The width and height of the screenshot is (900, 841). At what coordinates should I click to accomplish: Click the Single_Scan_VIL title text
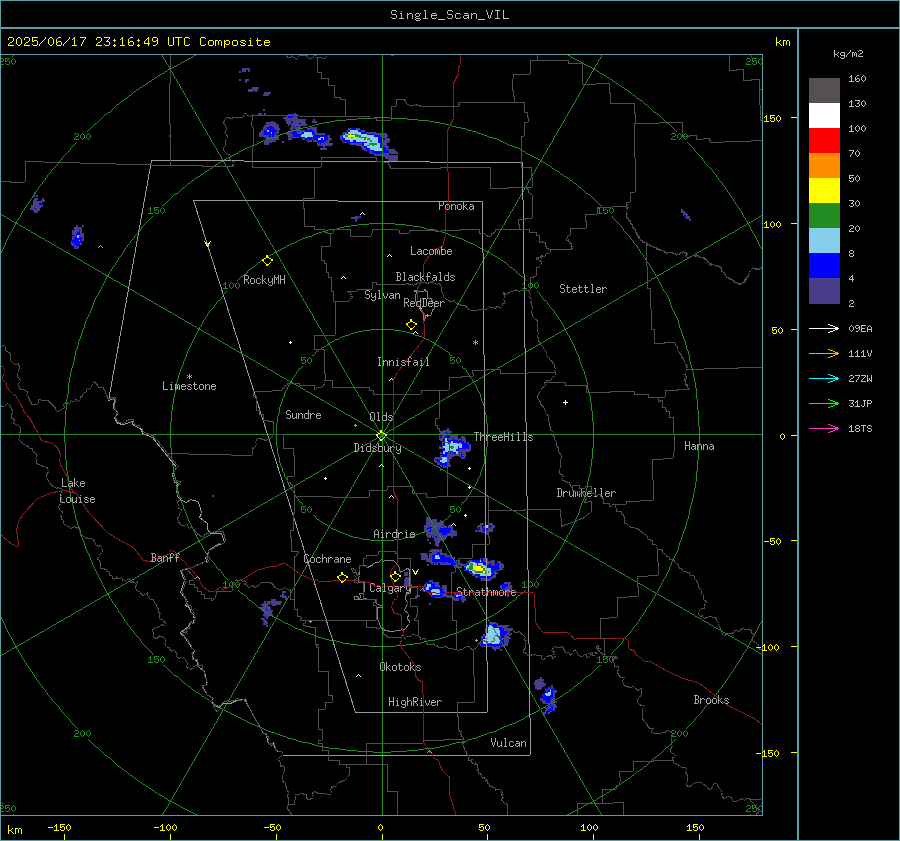(449, 15)
